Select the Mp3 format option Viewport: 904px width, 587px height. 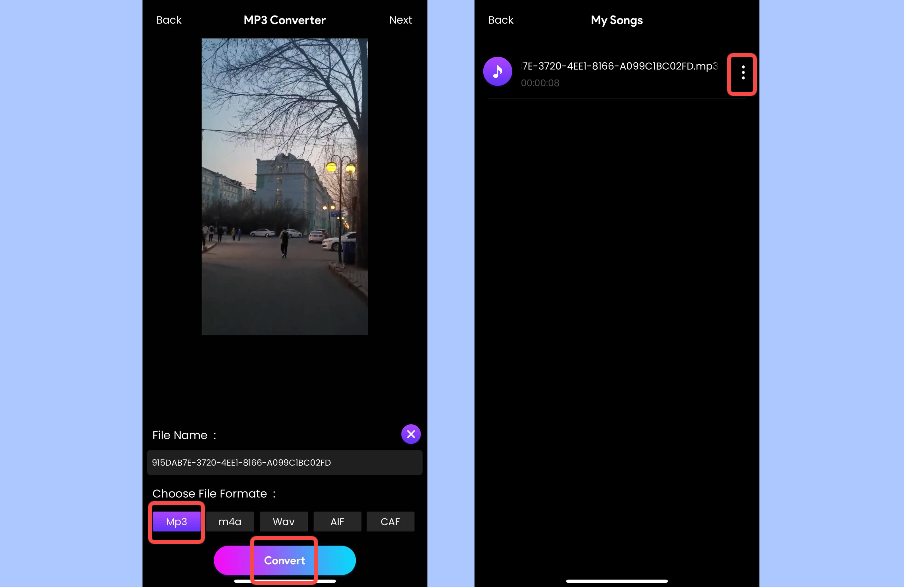tap(176, 522)
